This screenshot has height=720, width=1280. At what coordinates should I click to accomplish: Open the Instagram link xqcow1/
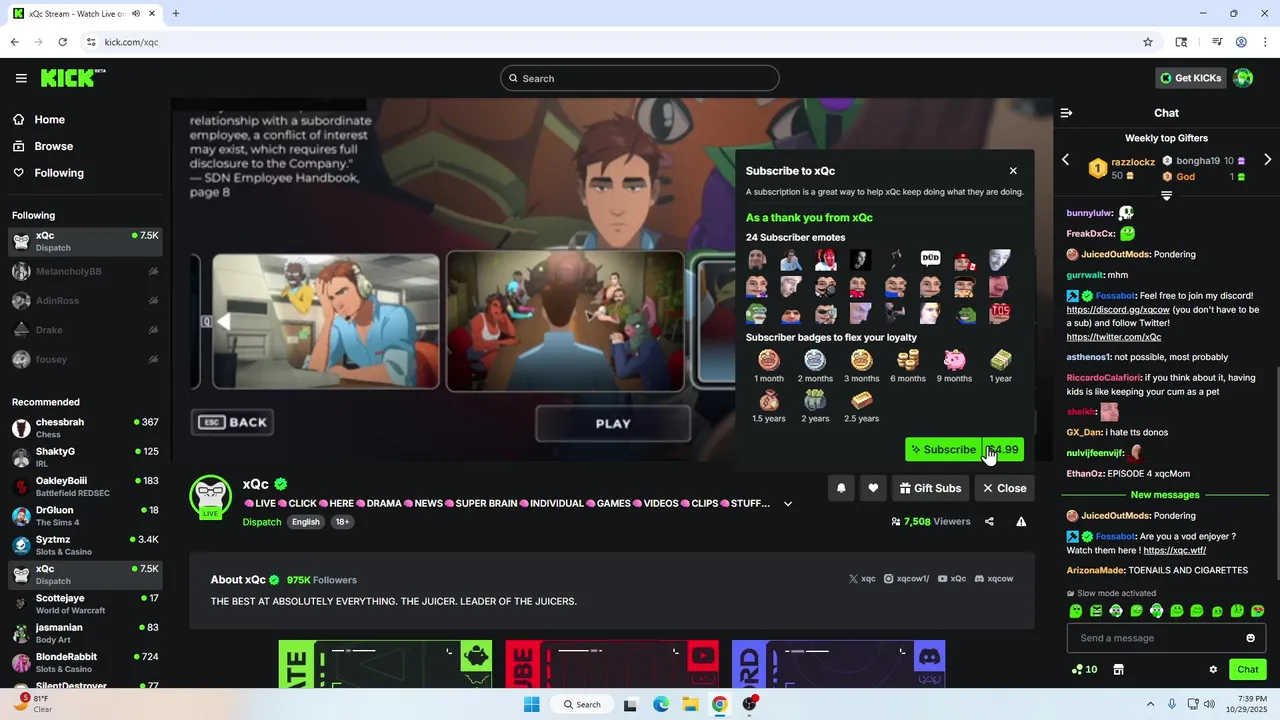[x=907, y=579]
